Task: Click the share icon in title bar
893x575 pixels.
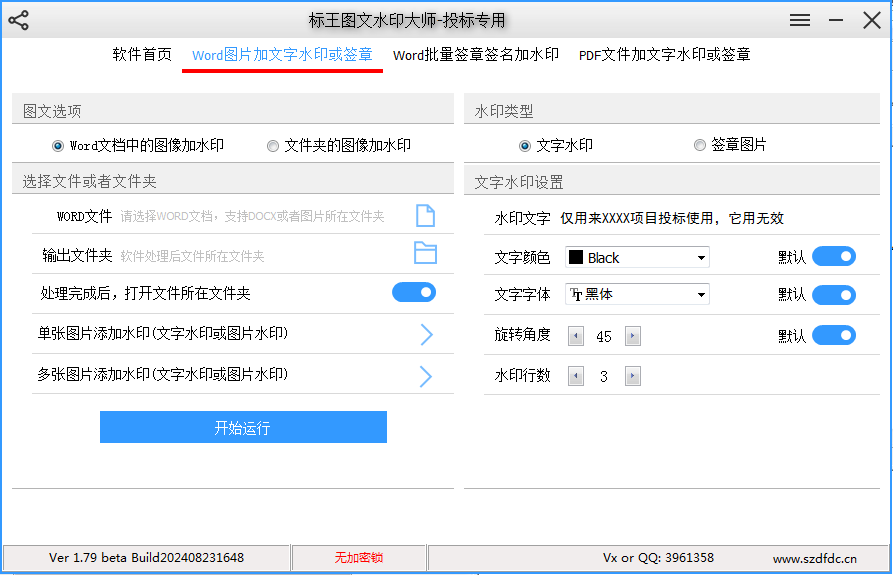Action: 18,20
